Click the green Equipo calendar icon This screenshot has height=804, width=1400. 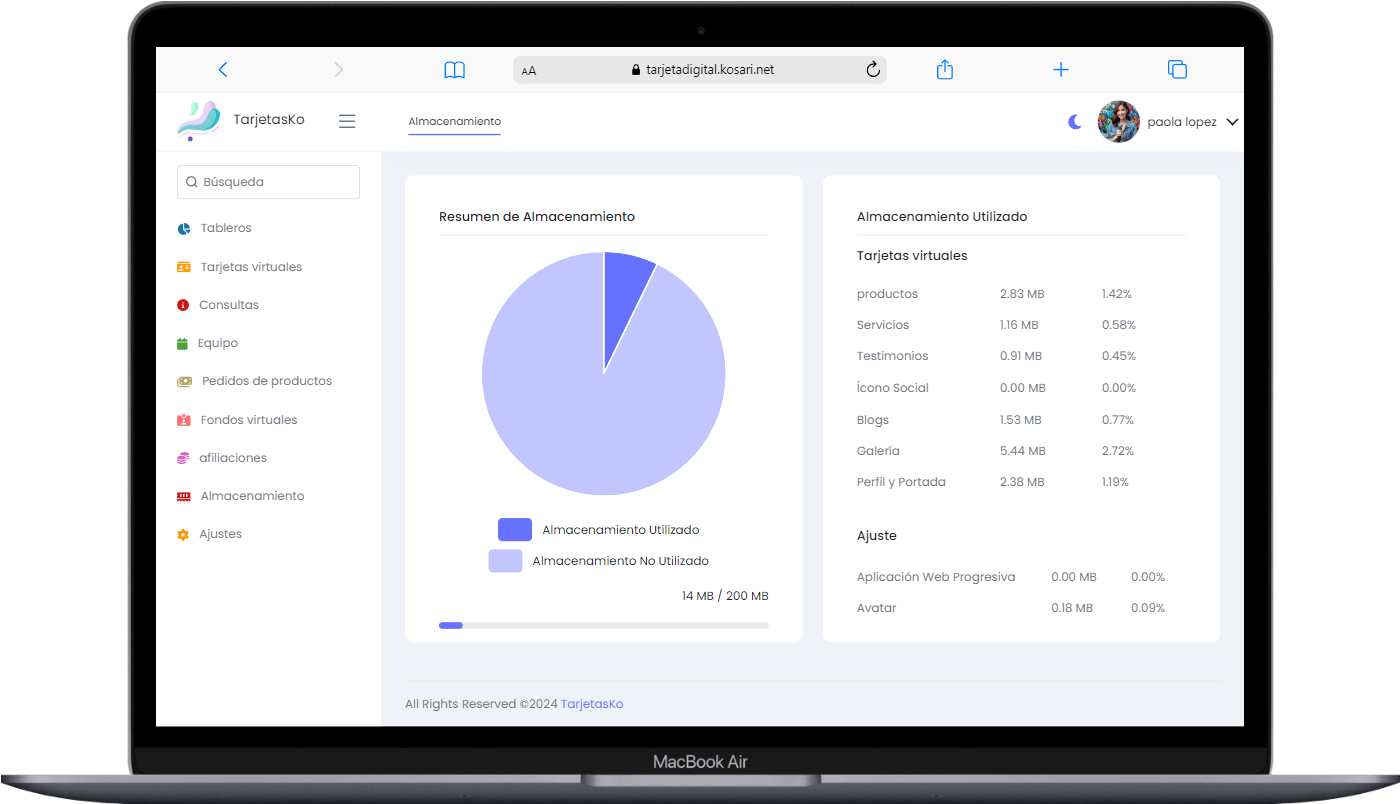182,343
